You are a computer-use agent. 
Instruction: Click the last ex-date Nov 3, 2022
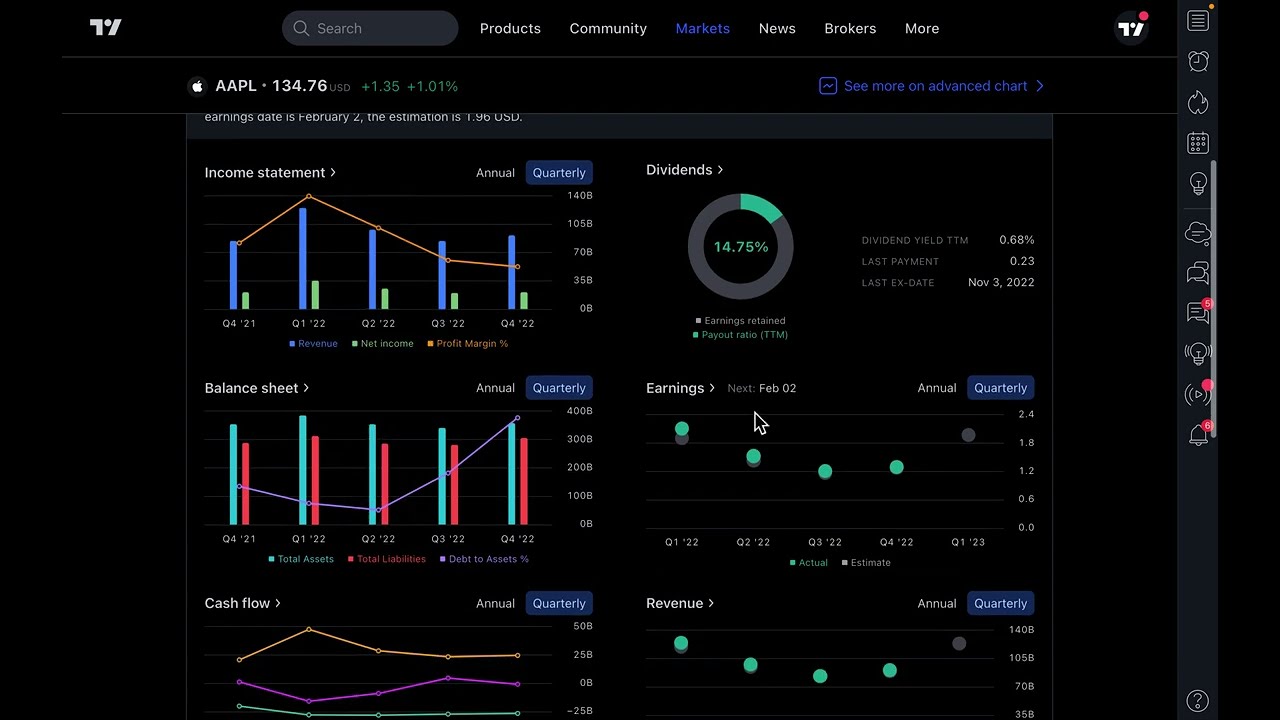(1001, 282)
